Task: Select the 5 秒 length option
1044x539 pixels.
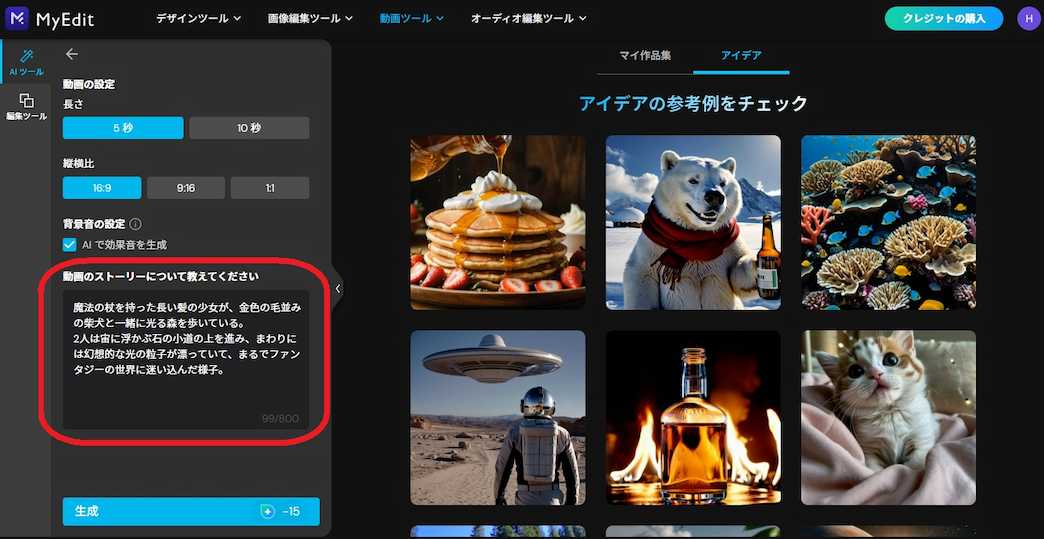Action: coord(123,128)
